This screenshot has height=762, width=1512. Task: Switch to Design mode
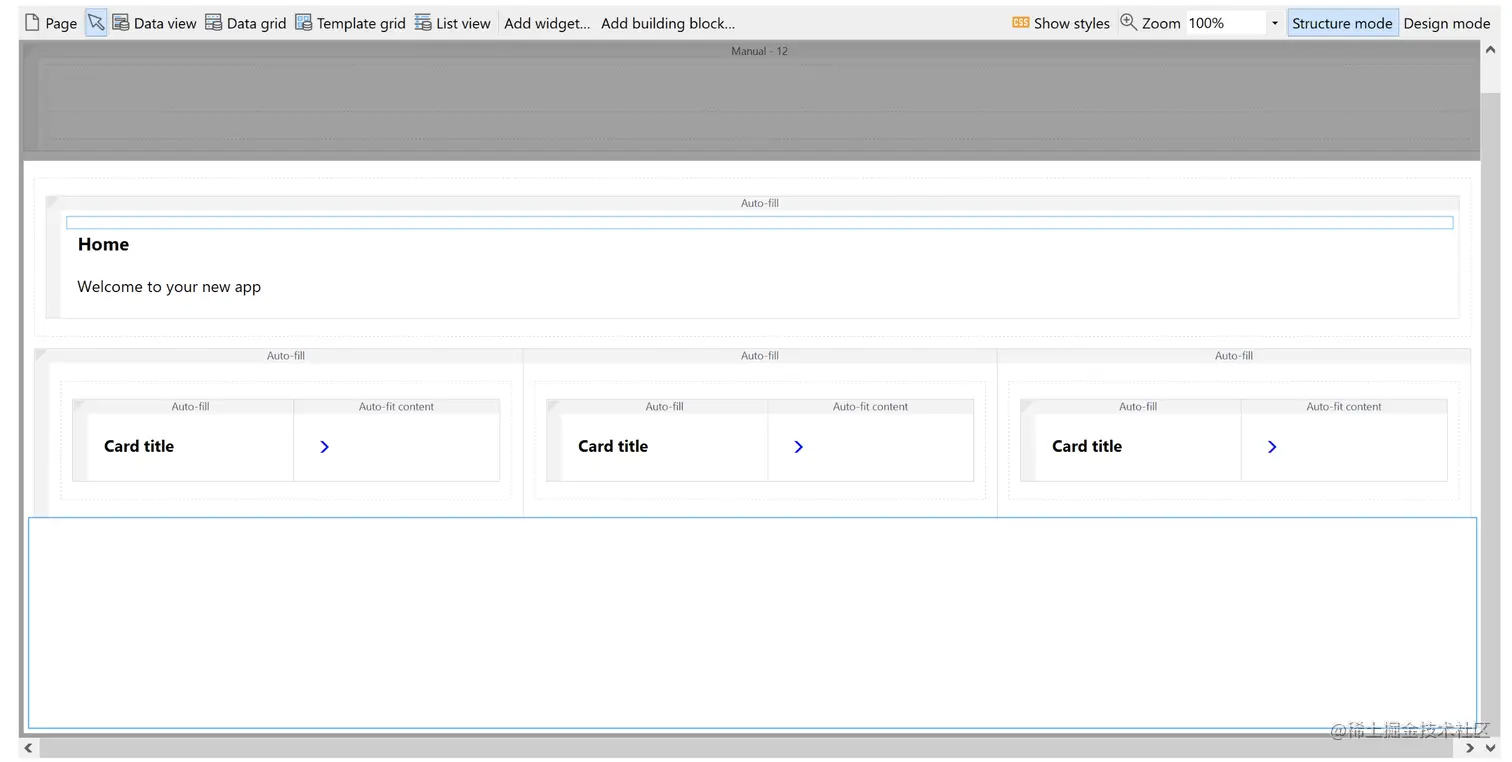coord(1447,23)
